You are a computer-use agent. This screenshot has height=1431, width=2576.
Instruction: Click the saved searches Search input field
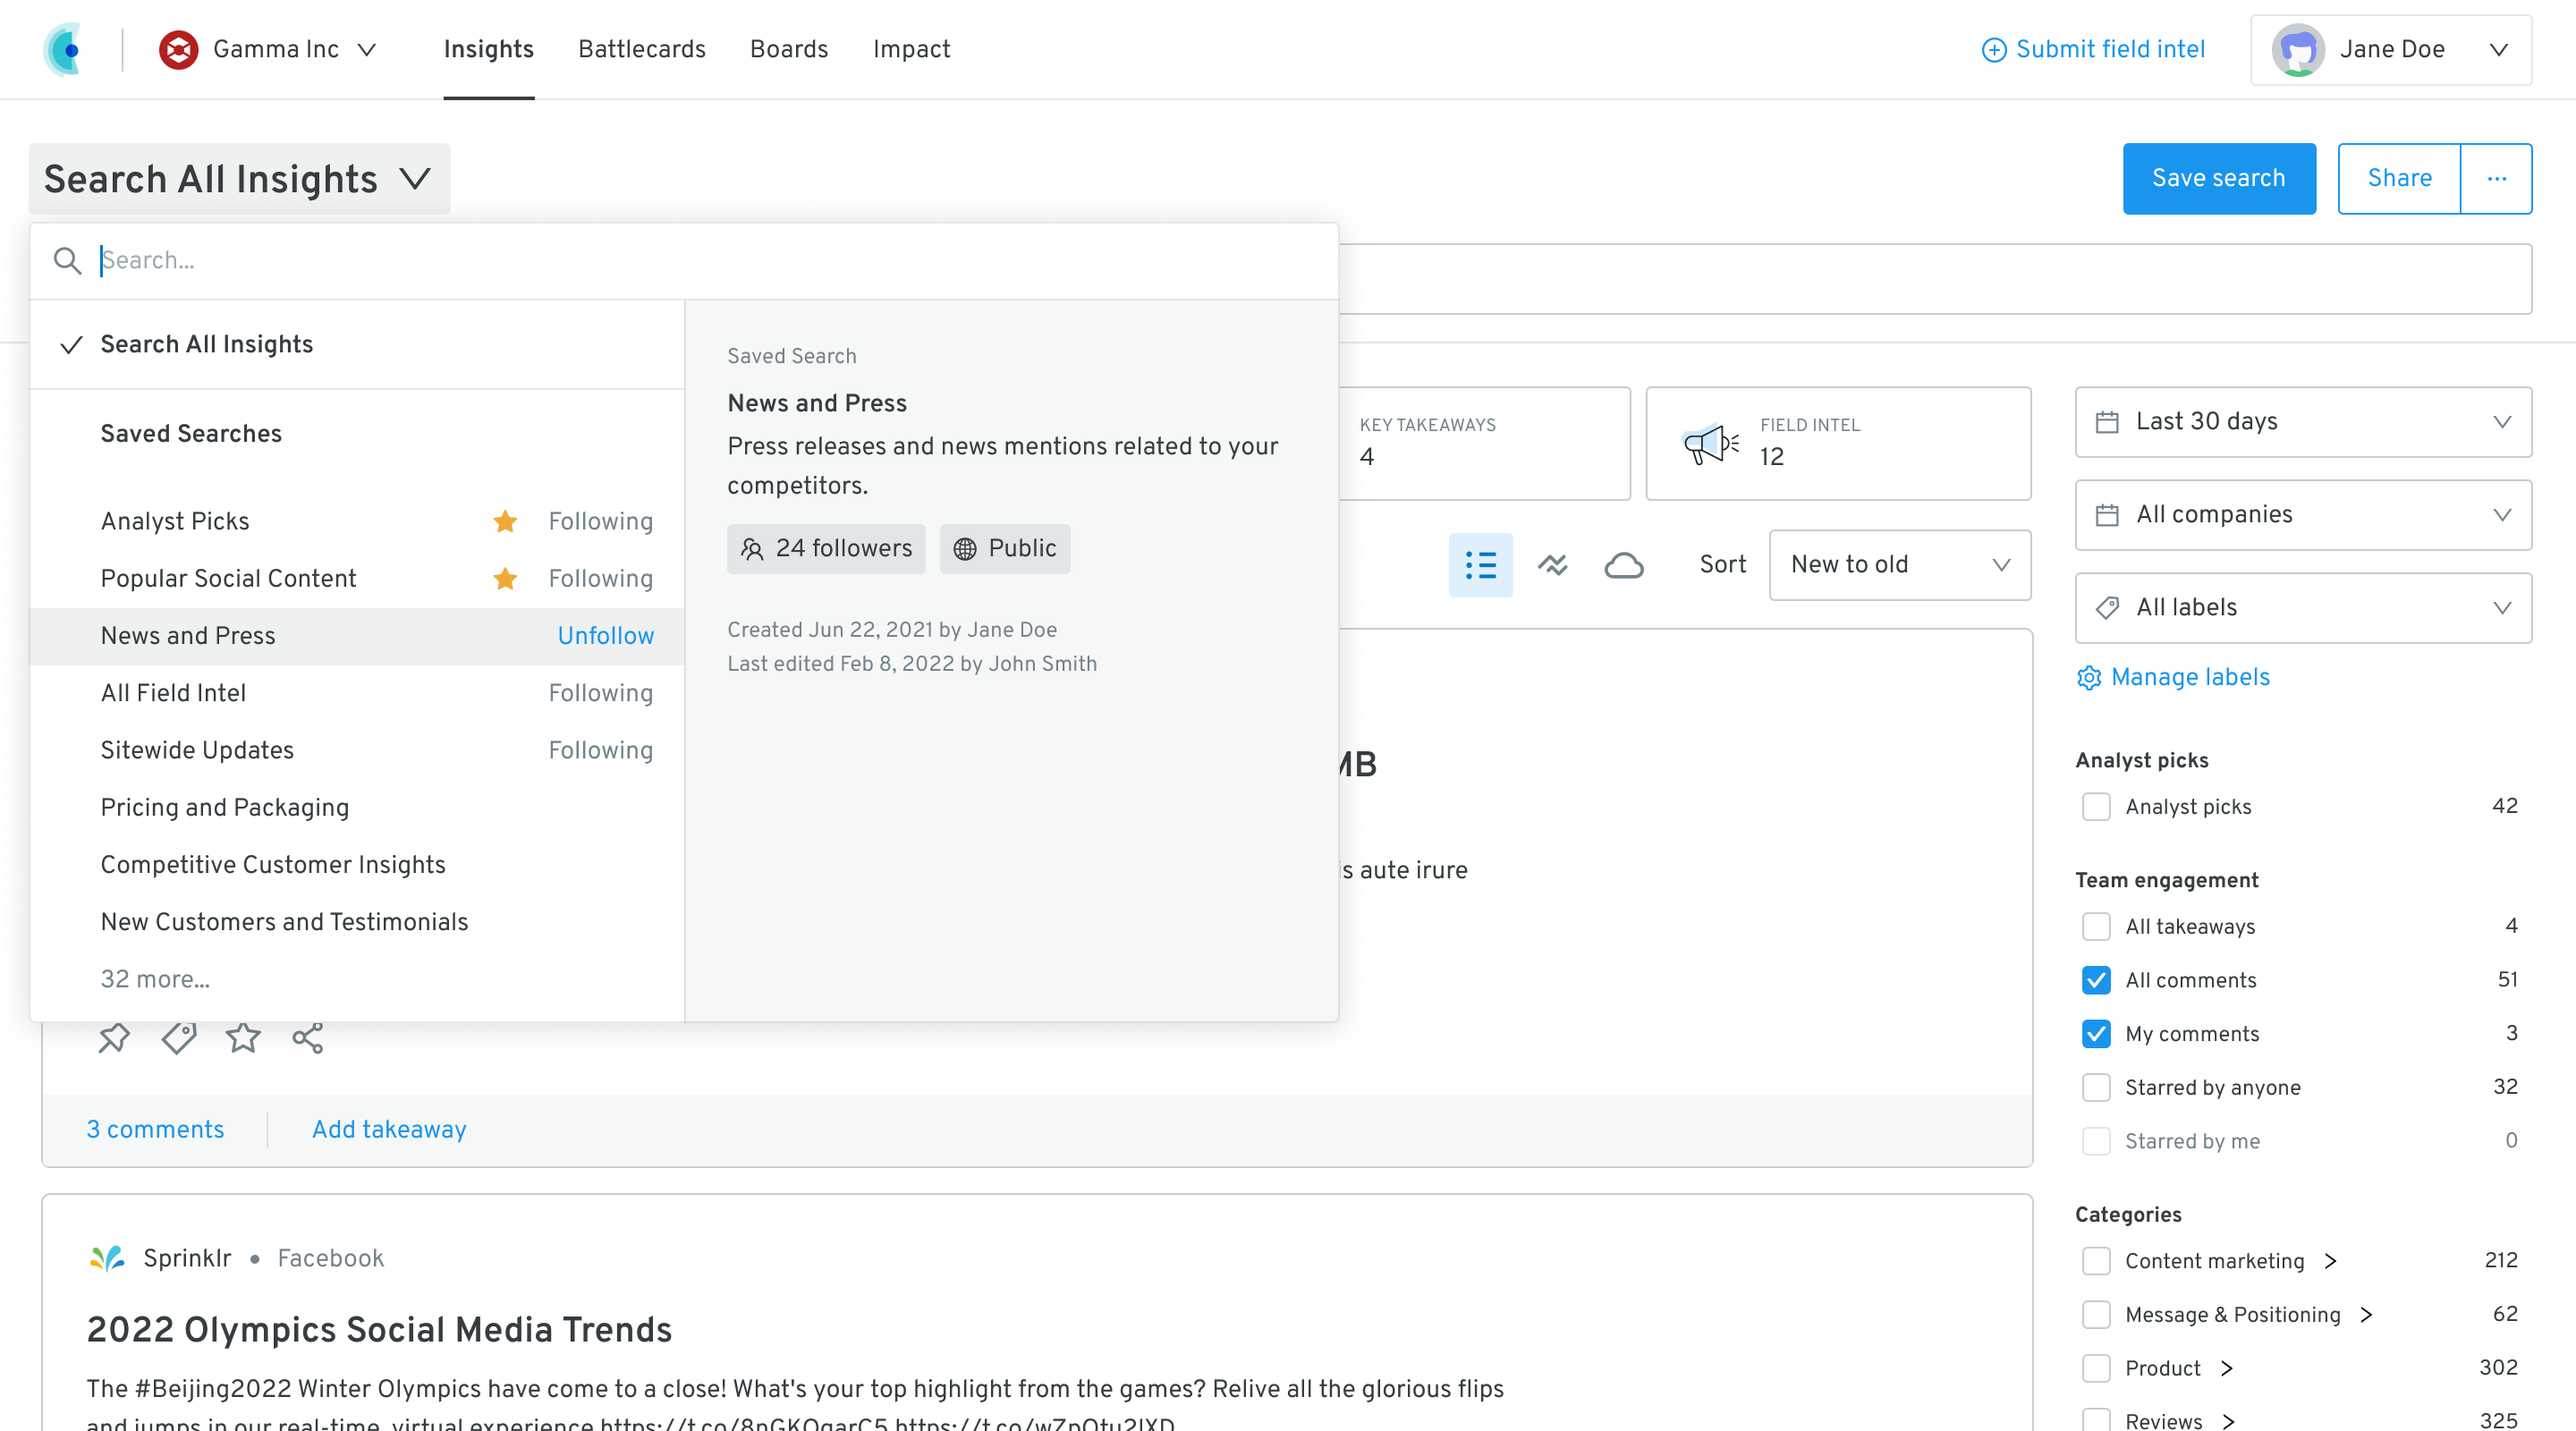coord(700,261)
